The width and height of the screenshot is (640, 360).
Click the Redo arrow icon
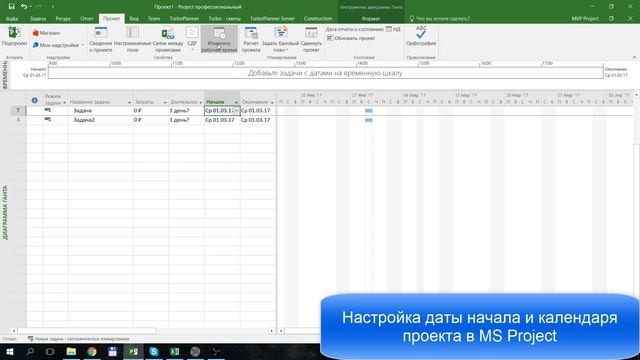pos(39,7)
